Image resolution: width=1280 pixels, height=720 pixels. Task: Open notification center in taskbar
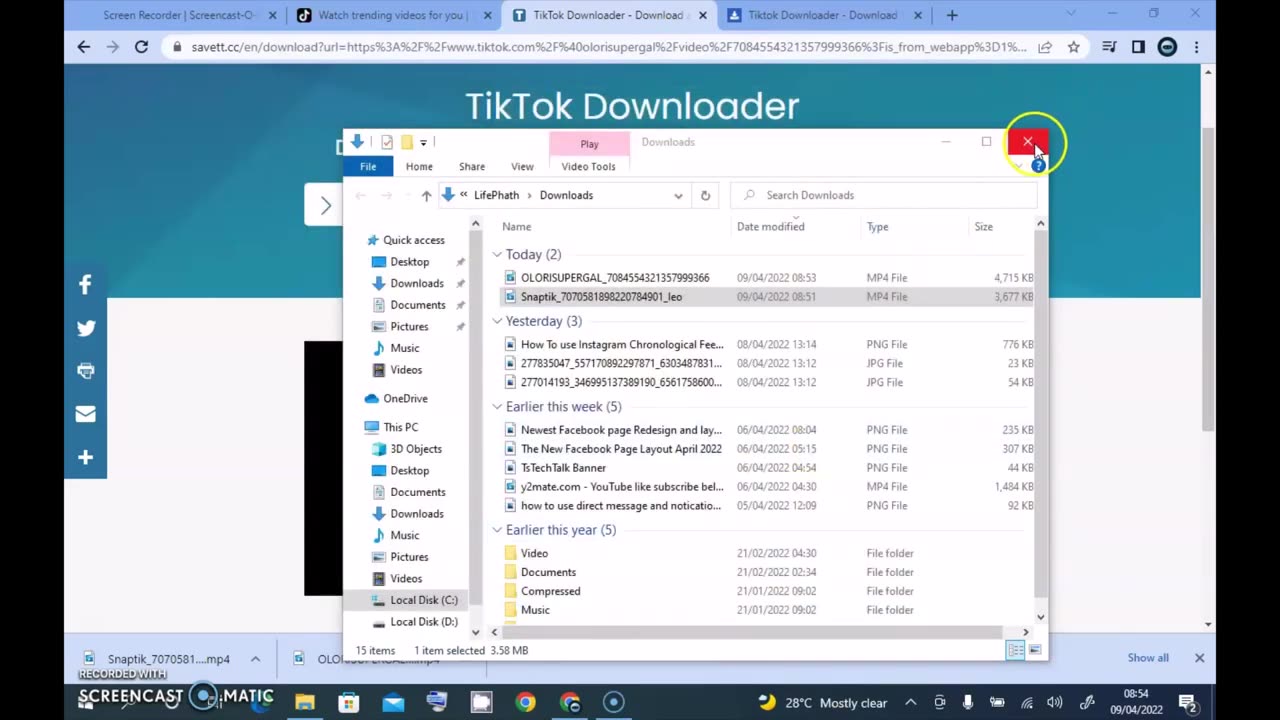click(1188, 702)
